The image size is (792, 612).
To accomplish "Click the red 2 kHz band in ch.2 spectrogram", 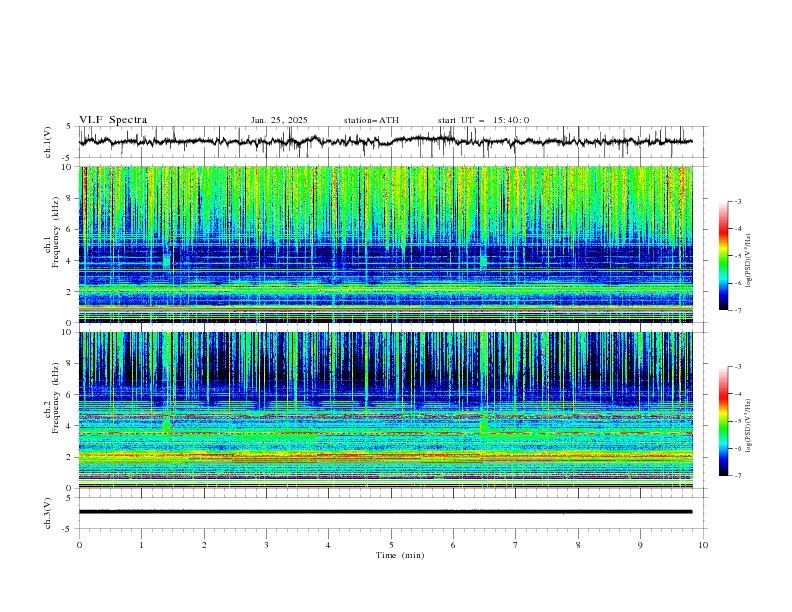I will click(386, 456).
